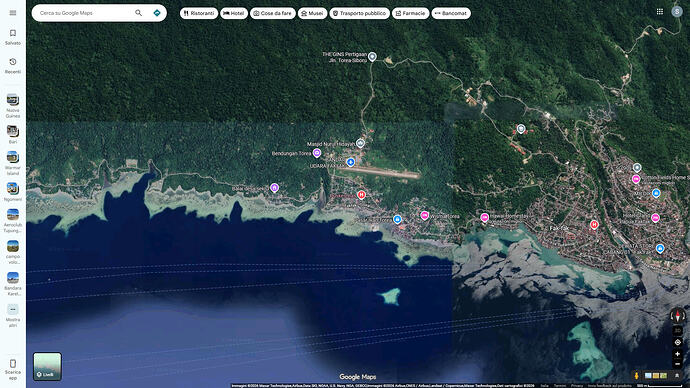
Task: Open the Google account avatar
Action: pyautogui.click(x=677, y=12)
